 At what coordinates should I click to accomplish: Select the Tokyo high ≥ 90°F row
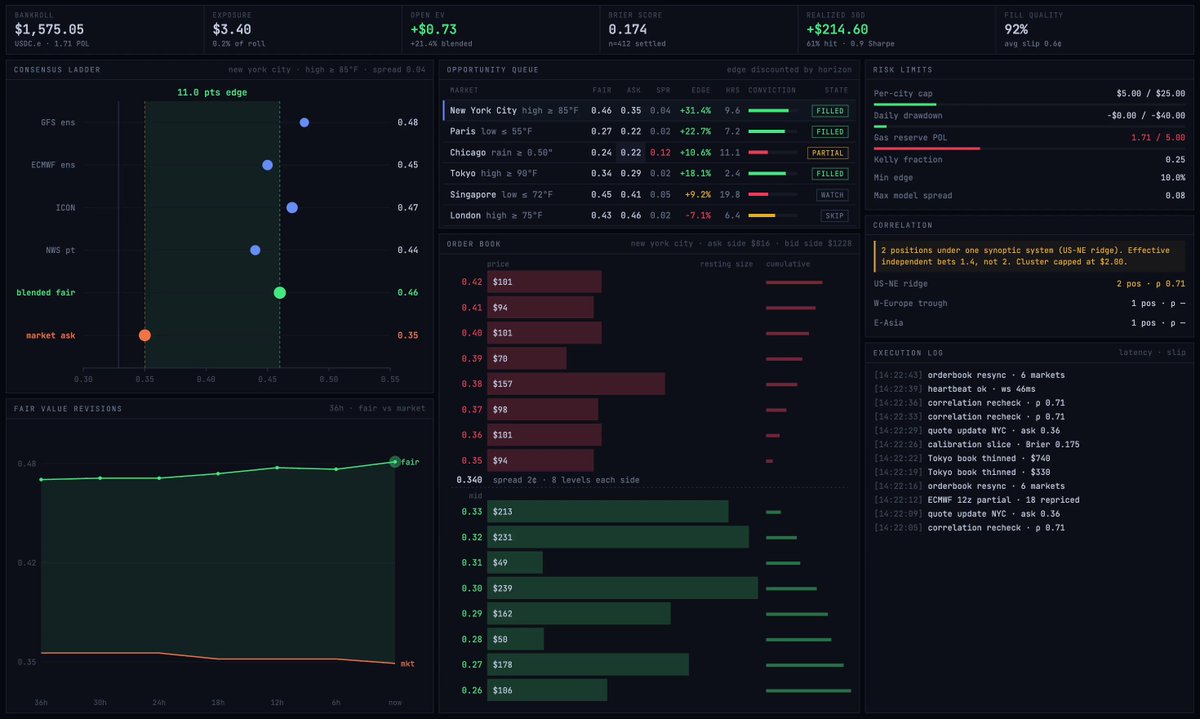click(648, 174)
